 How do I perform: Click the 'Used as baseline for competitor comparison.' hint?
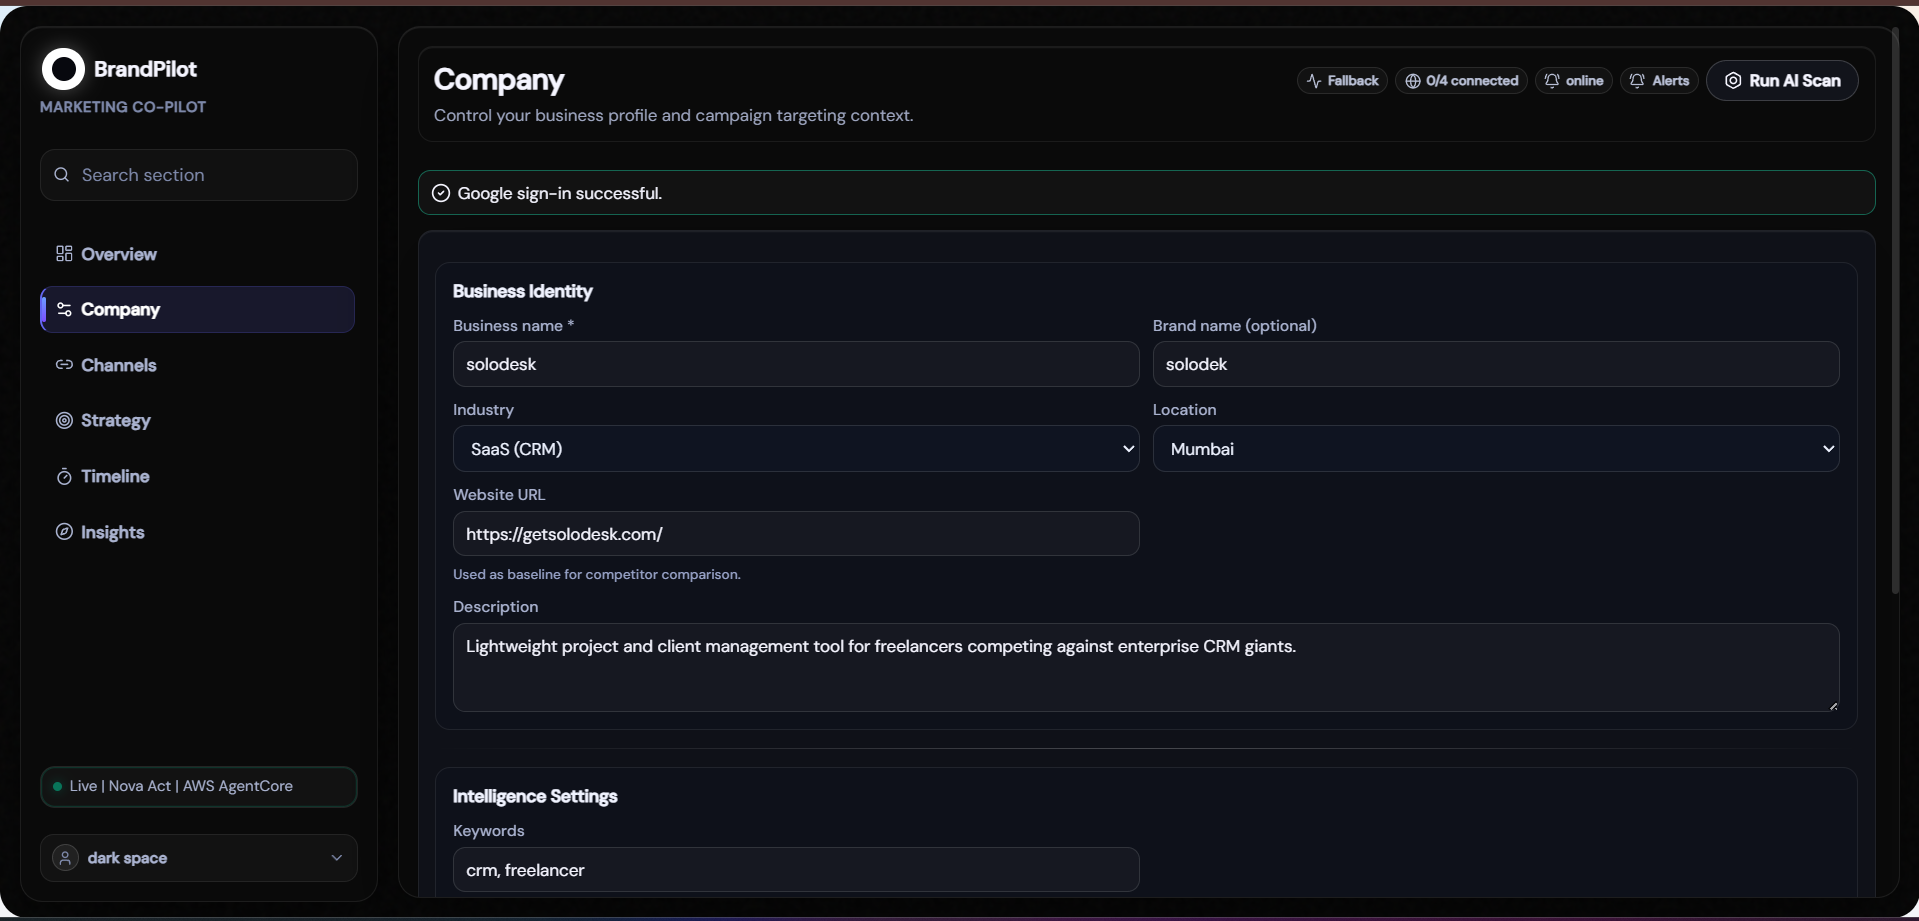[597, 575]
